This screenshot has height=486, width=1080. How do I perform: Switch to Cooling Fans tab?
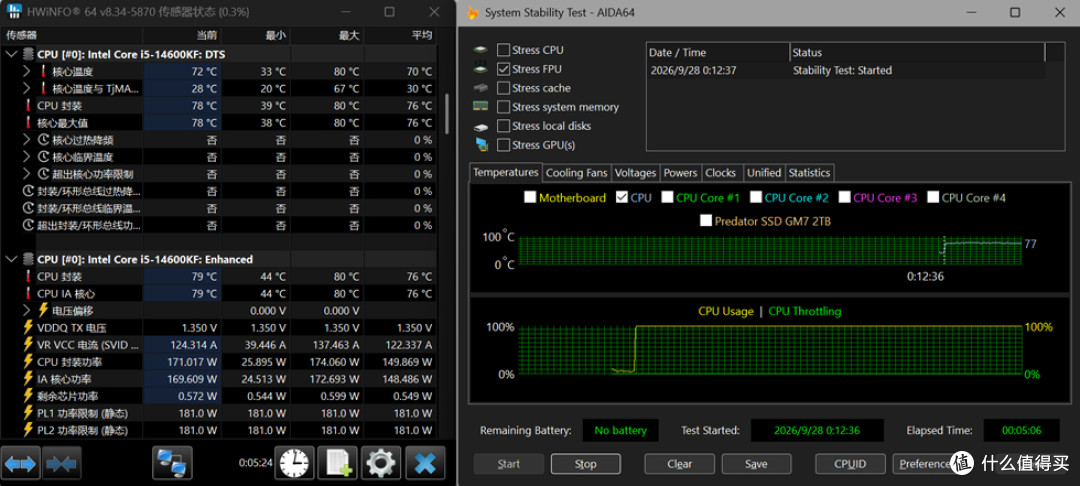[x=577, y=173]
